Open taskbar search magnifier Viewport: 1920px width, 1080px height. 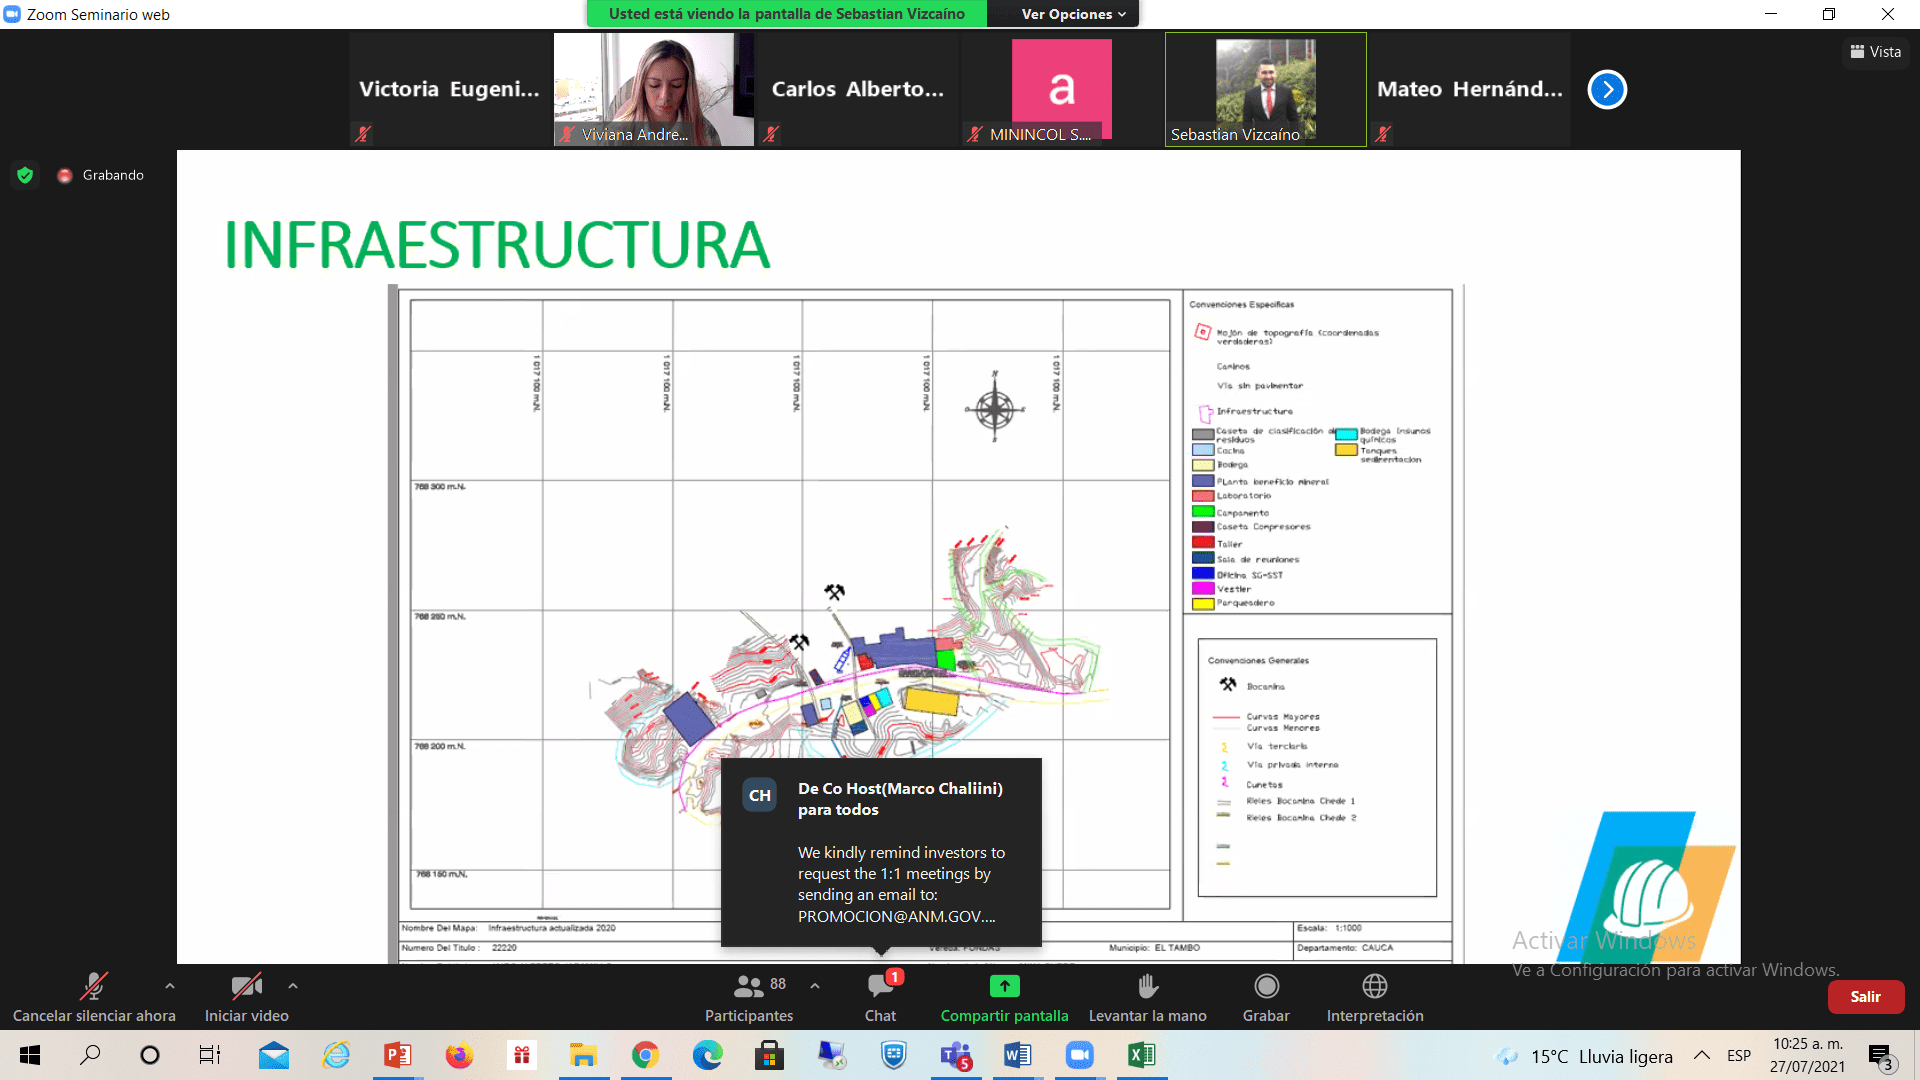point(90,1055)
